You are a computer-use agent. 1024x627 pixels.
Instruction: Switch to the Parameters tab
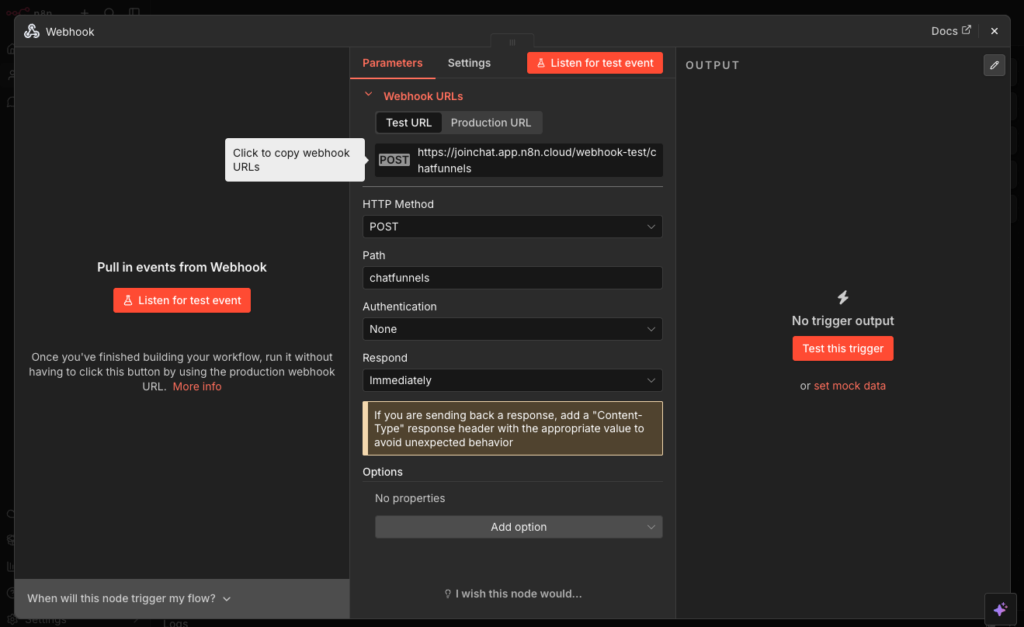pyautogui.click(x=392, y=63)
